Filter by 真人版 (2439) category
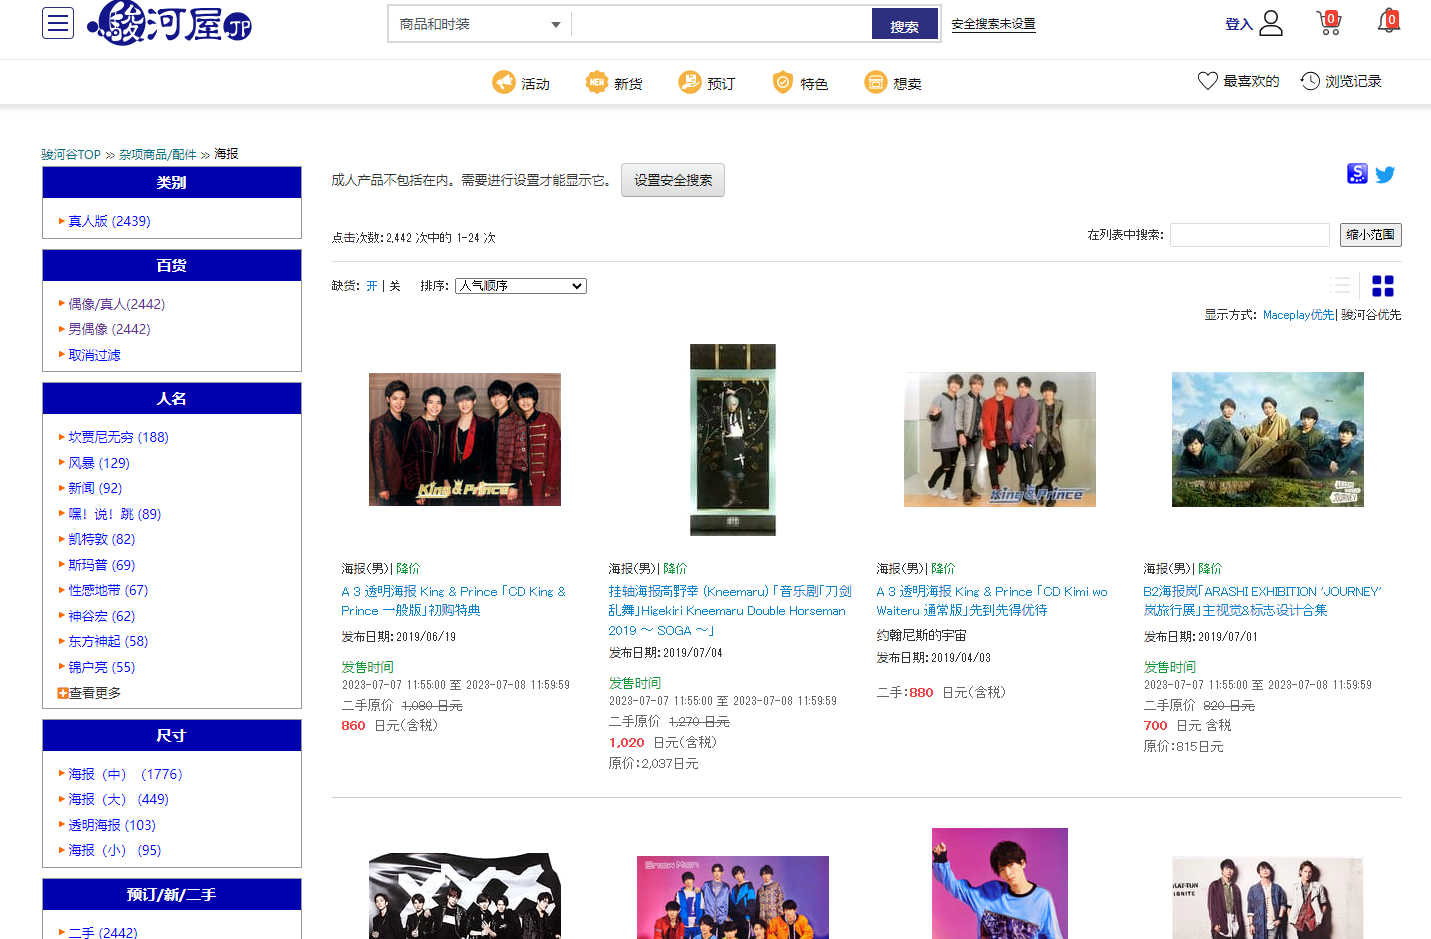The height and width of the screenshot is (939, 1431). pos(109,221)
